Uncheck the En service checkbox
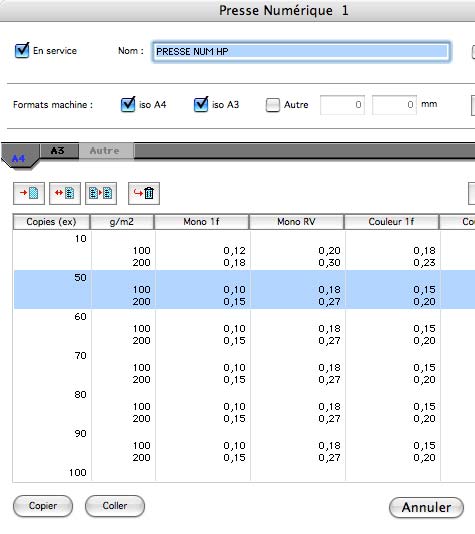Screen dimensions: 475x534 [22, 51]
